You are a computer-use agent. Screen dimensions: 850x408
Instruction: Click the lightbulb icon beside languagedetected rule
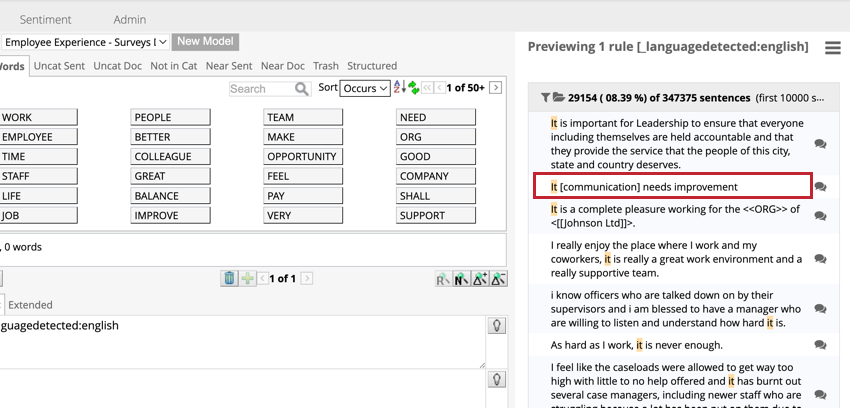coord(494,326)
